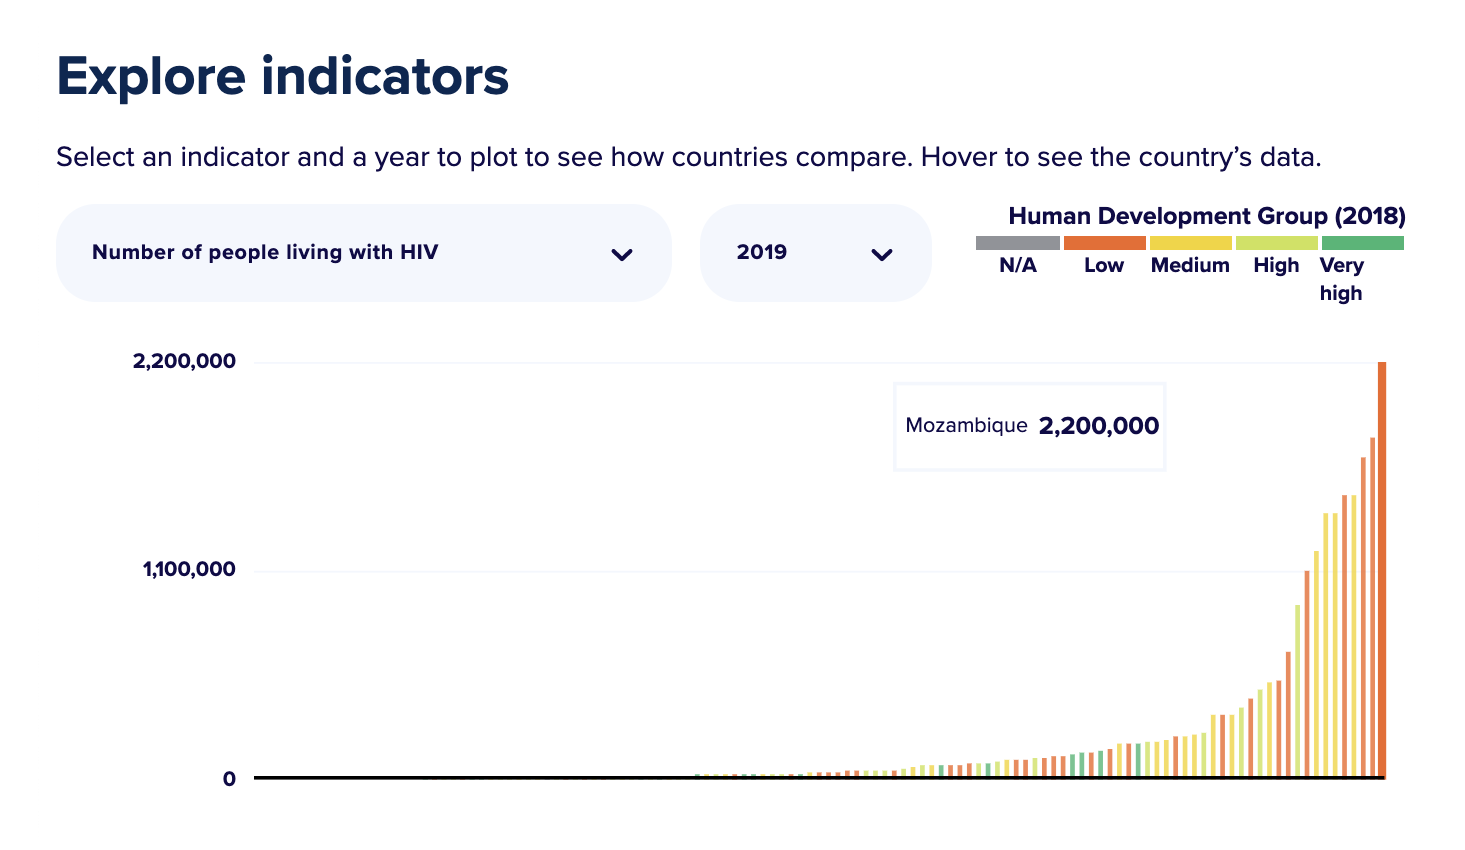1465x850 pixels.
Task: Click the tallest Mozambique bar in the chart
Action: 1382,570
